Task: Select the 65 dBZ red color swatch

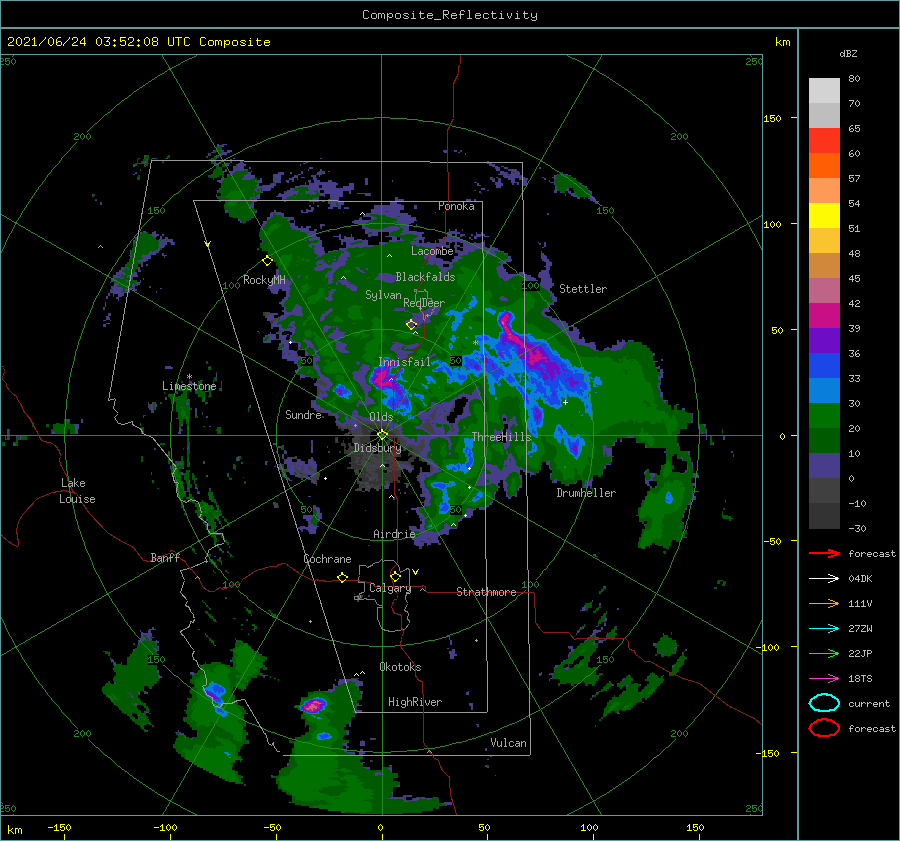Action: 824,141
